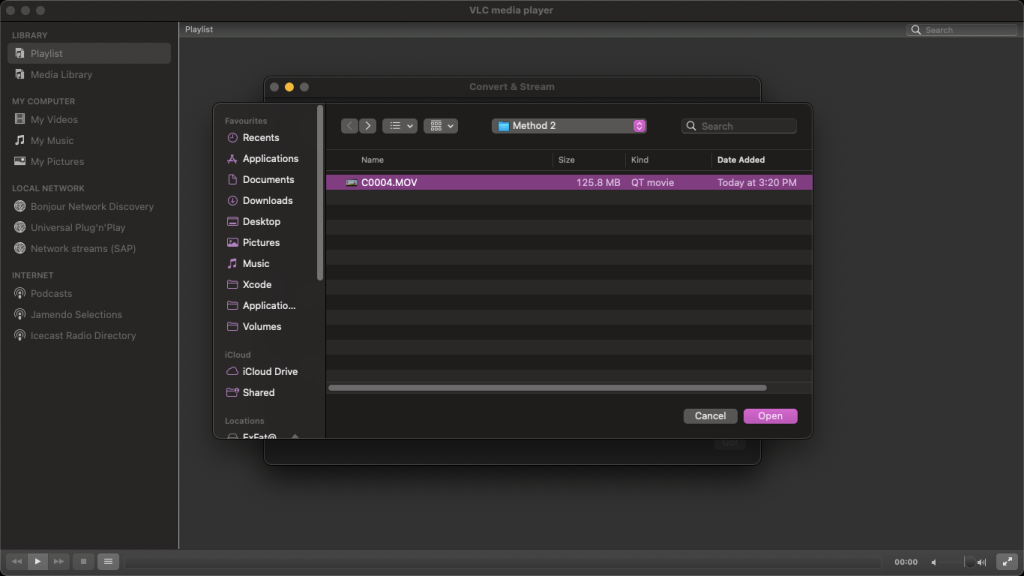Sort files by Date Added column
Image resolution: width=1024 pixels, height=576 pixels.
click(741, 159)
